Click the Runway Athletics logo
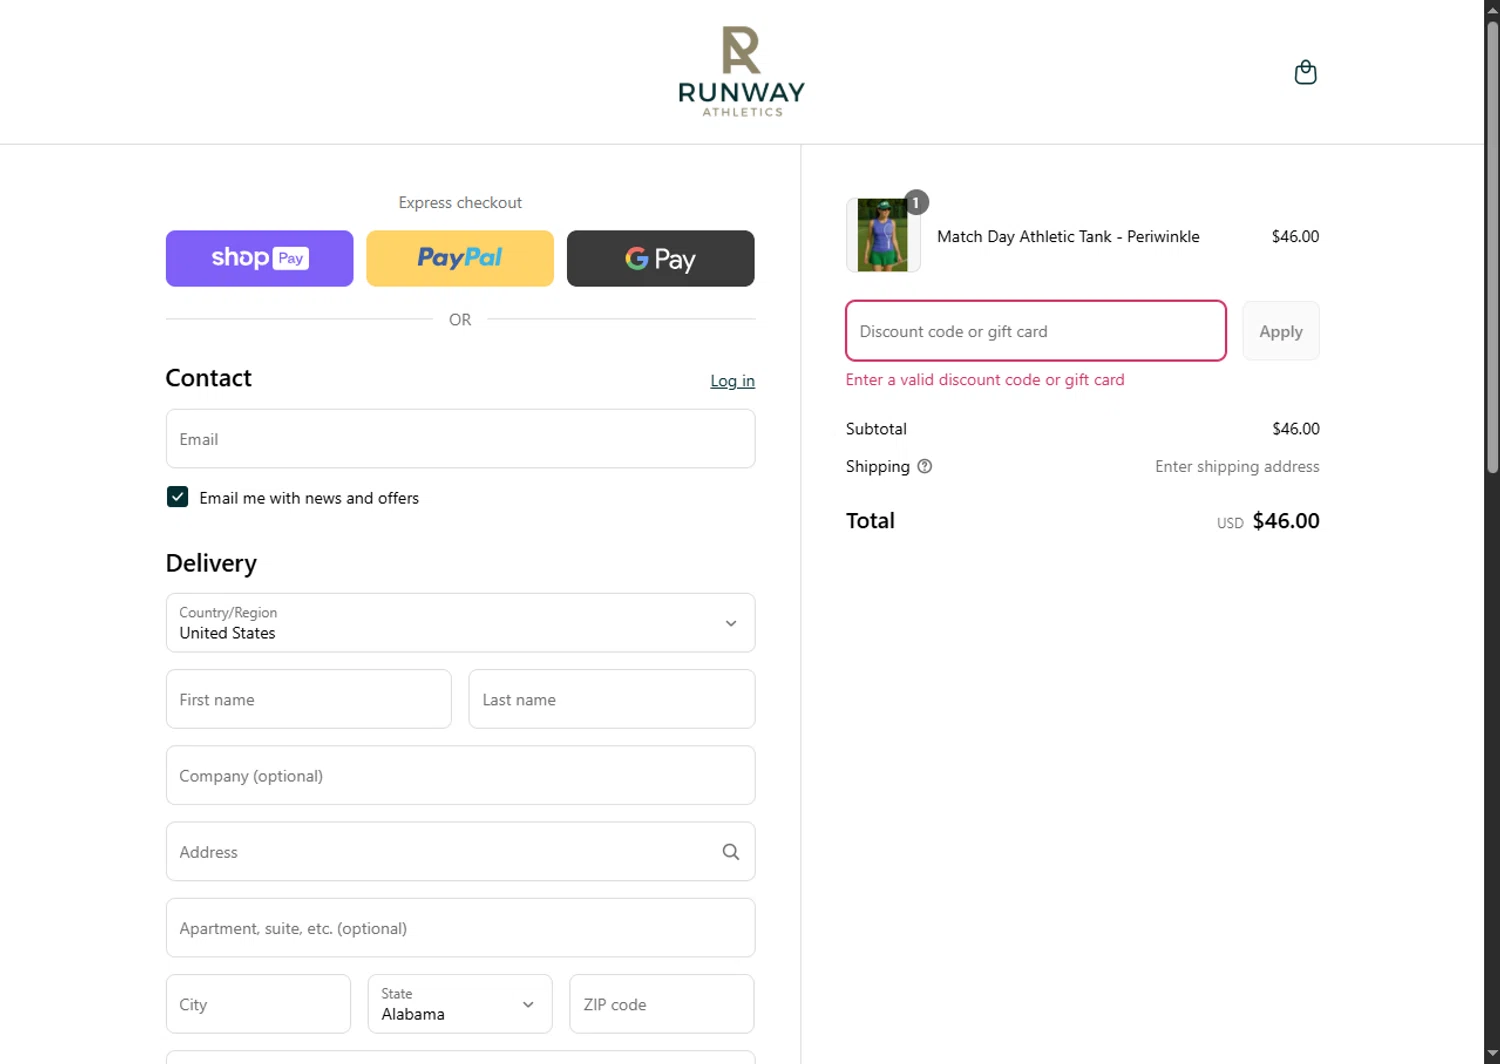 741,72
